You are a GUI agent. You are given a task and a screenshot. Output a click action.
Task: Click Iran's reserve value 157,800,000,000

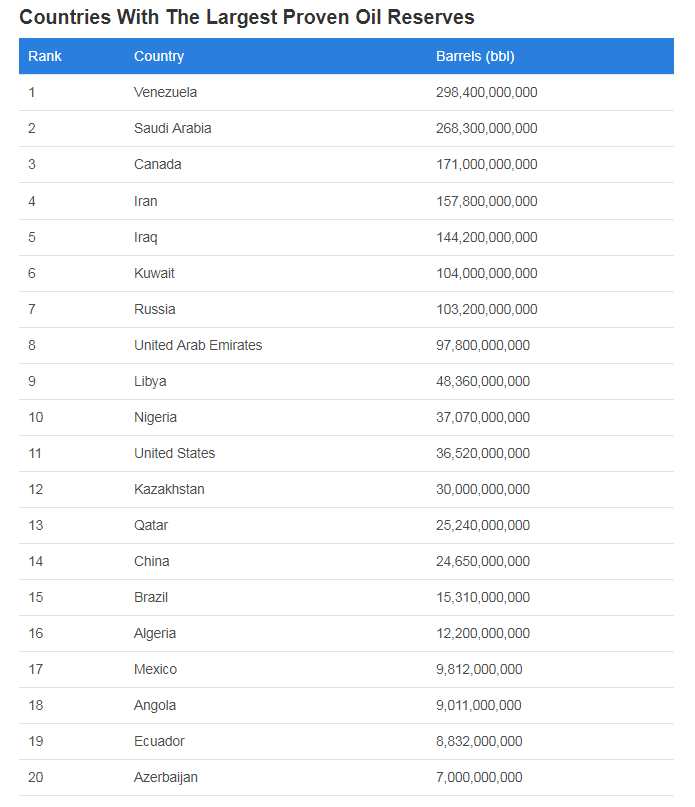[486, 201]
